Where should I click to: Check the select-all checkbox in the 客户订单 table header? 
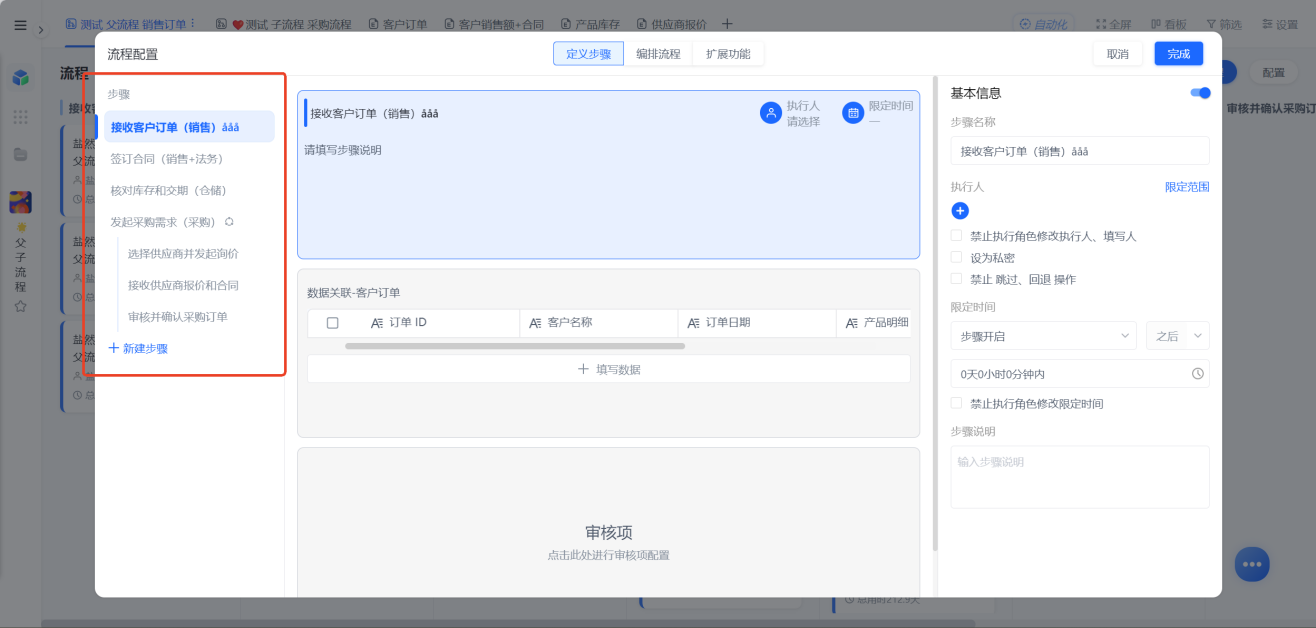pos(333,323)
